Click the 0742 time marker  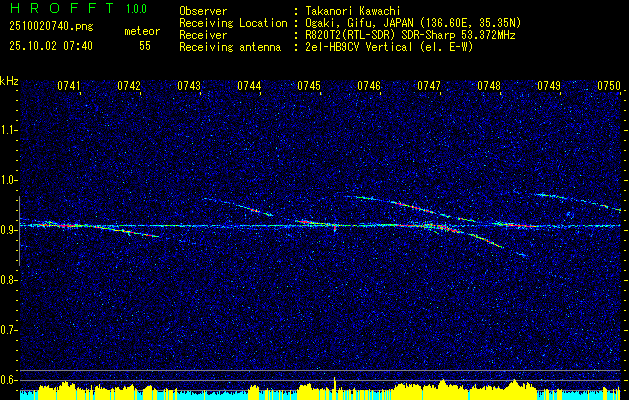click(x=129, y=86)
